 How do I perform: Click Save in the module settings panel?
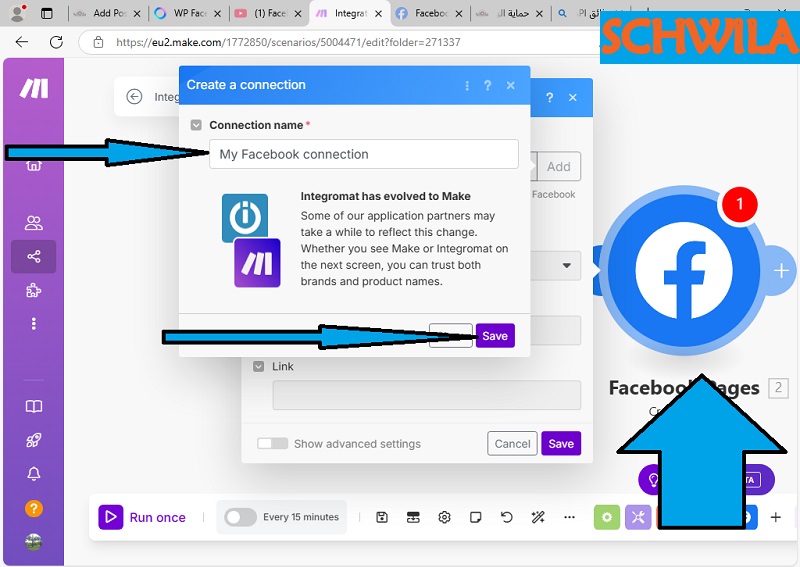click(561, 443)
